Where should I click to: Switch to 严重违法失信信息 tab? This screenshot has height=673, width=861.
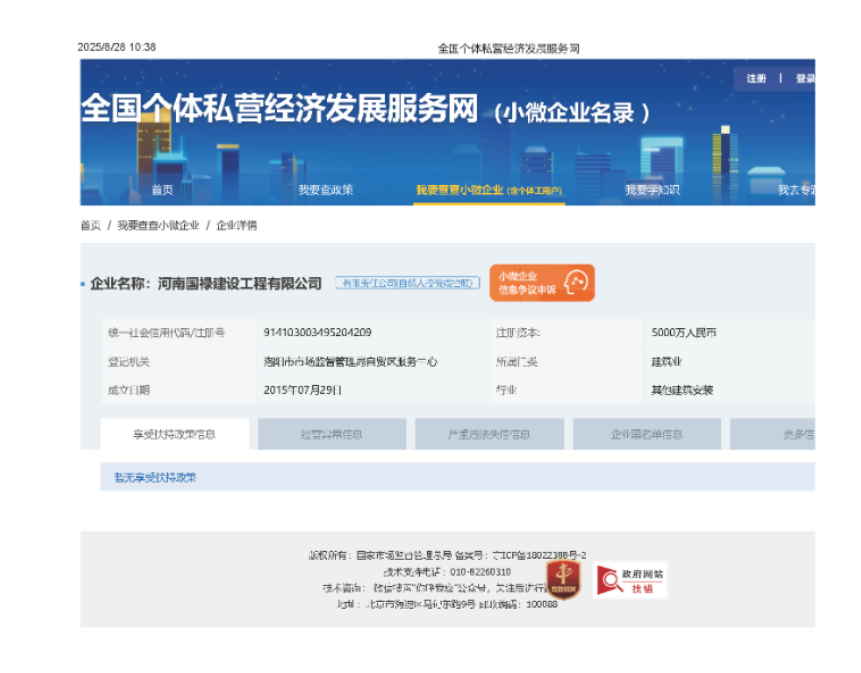tap(489, 435)
